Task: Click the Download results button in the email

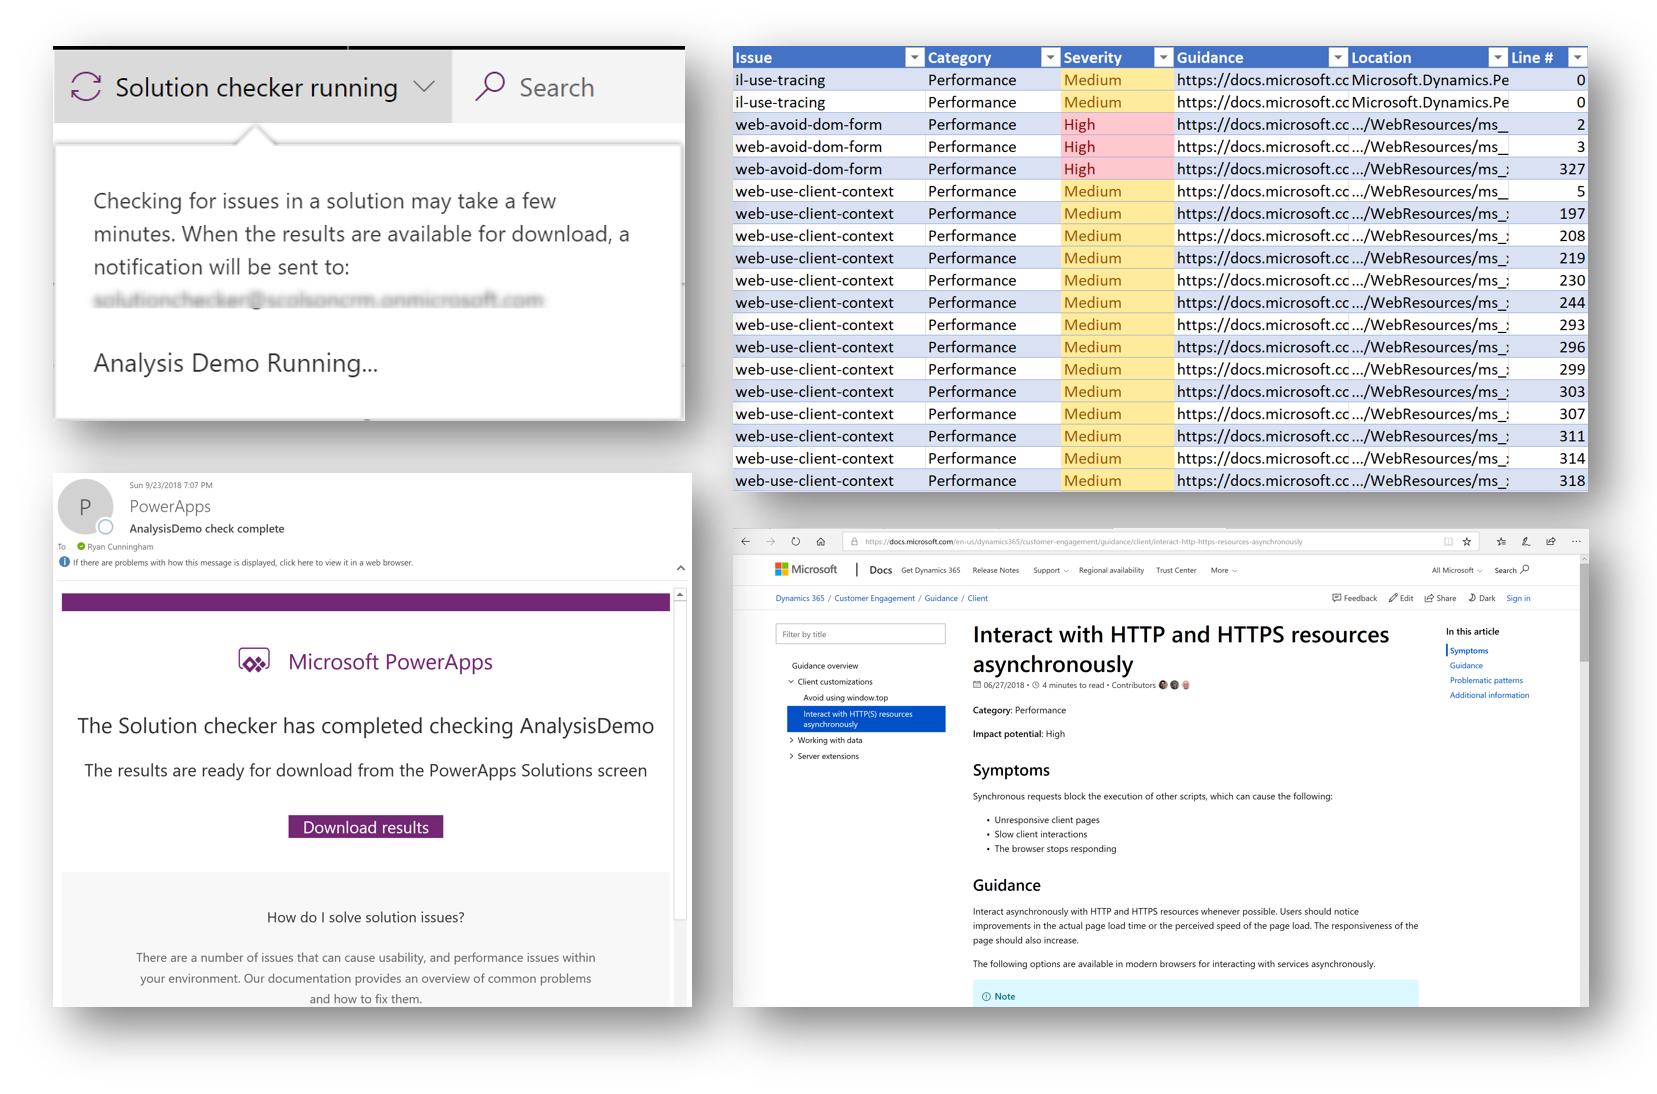Action: click(x=366, y=827)
